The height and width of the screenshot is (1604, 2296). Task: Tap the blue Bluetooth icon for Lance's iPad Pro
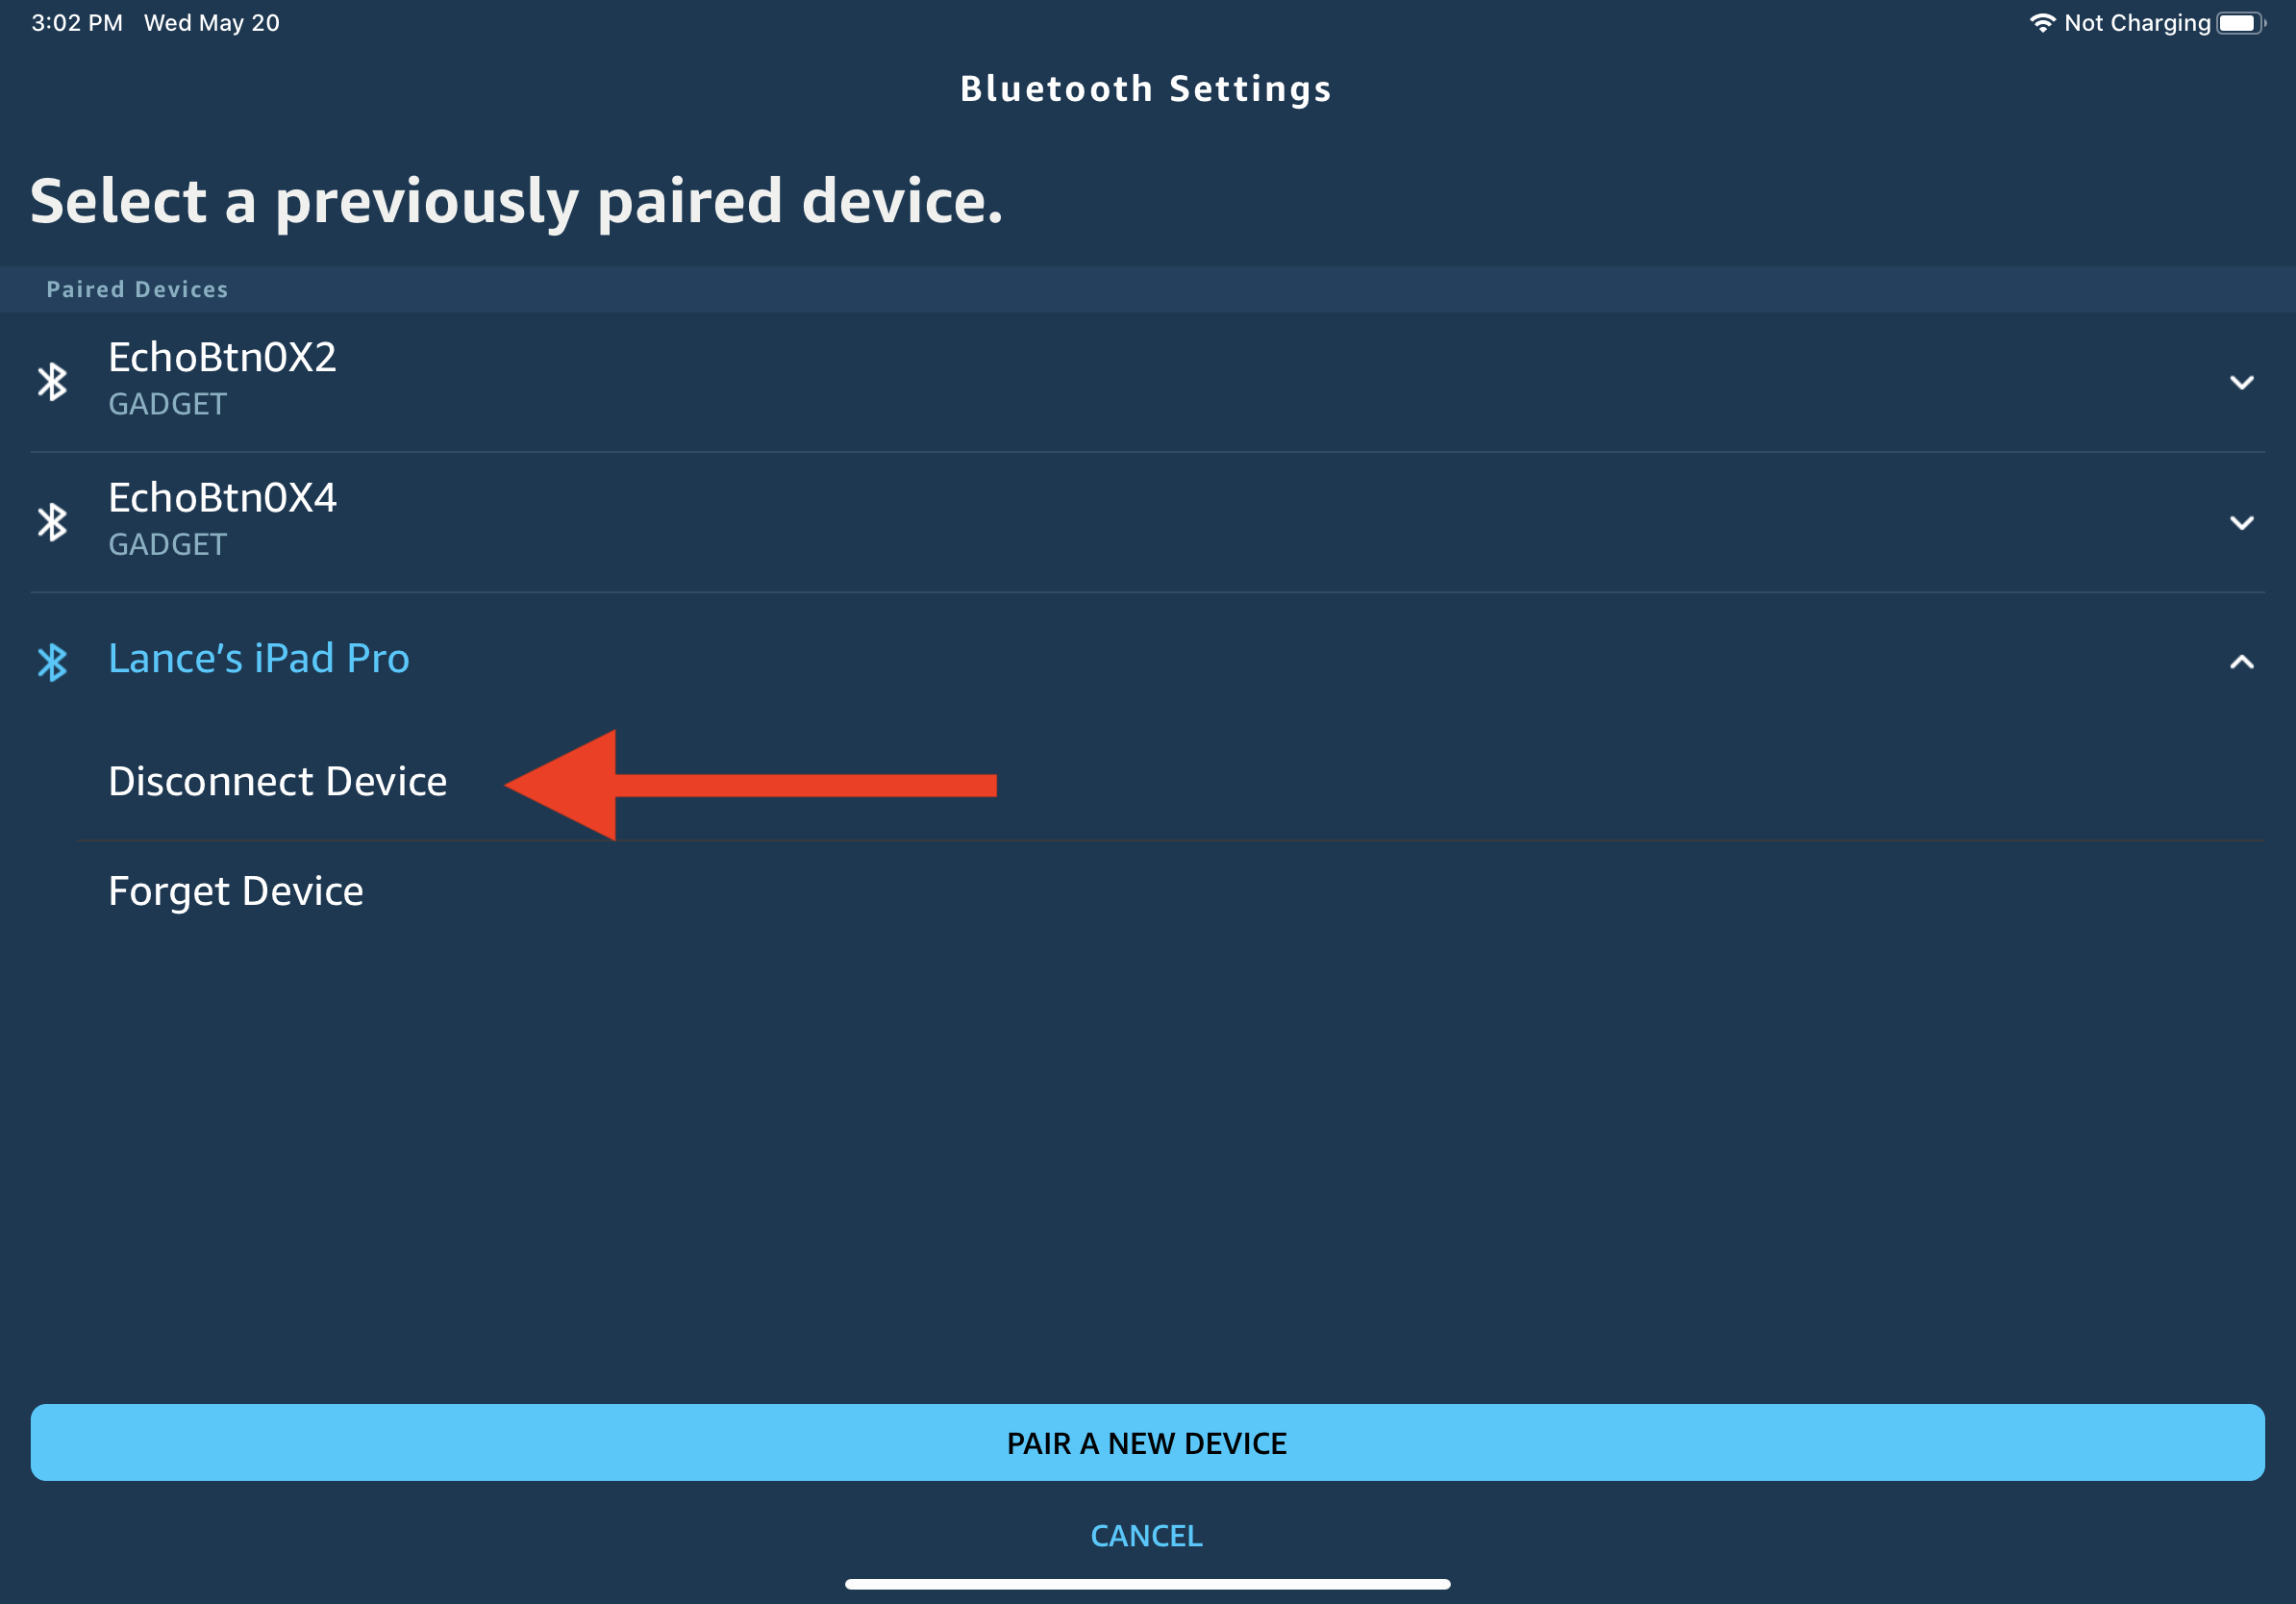[52, 661]
